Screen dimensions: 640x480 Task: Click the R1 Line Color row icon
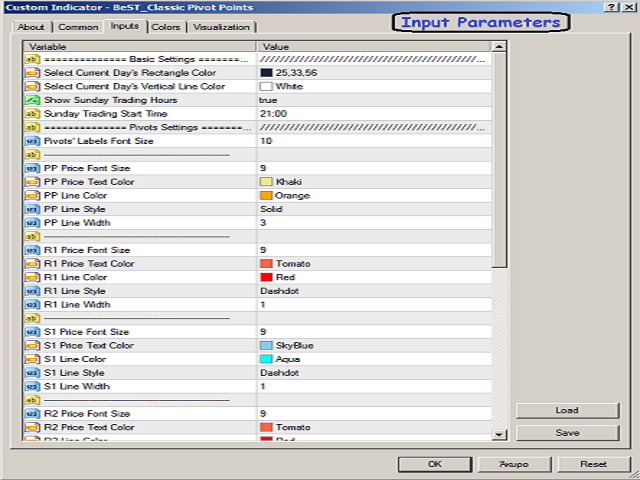point(32,278)
